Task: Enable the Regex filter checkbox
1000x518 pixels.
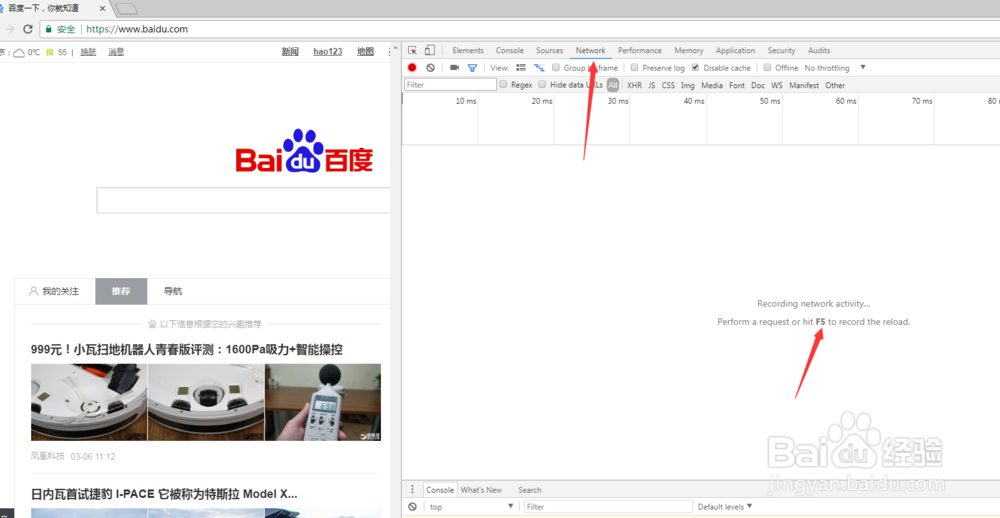Action: 504,84
